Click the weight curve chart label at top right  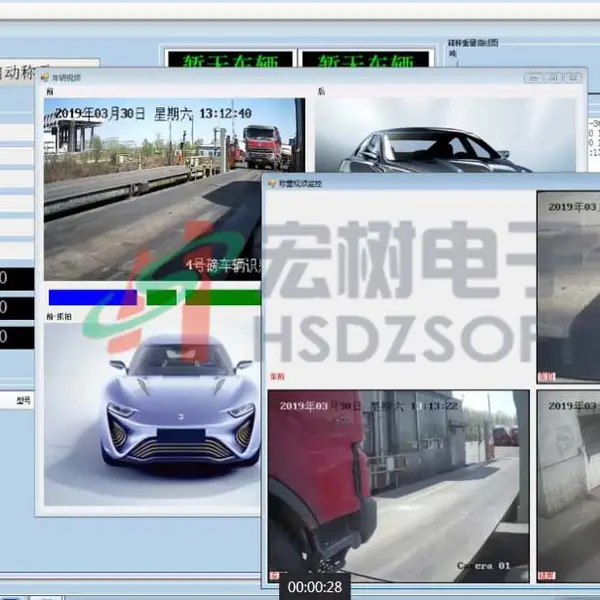point(473,43)
